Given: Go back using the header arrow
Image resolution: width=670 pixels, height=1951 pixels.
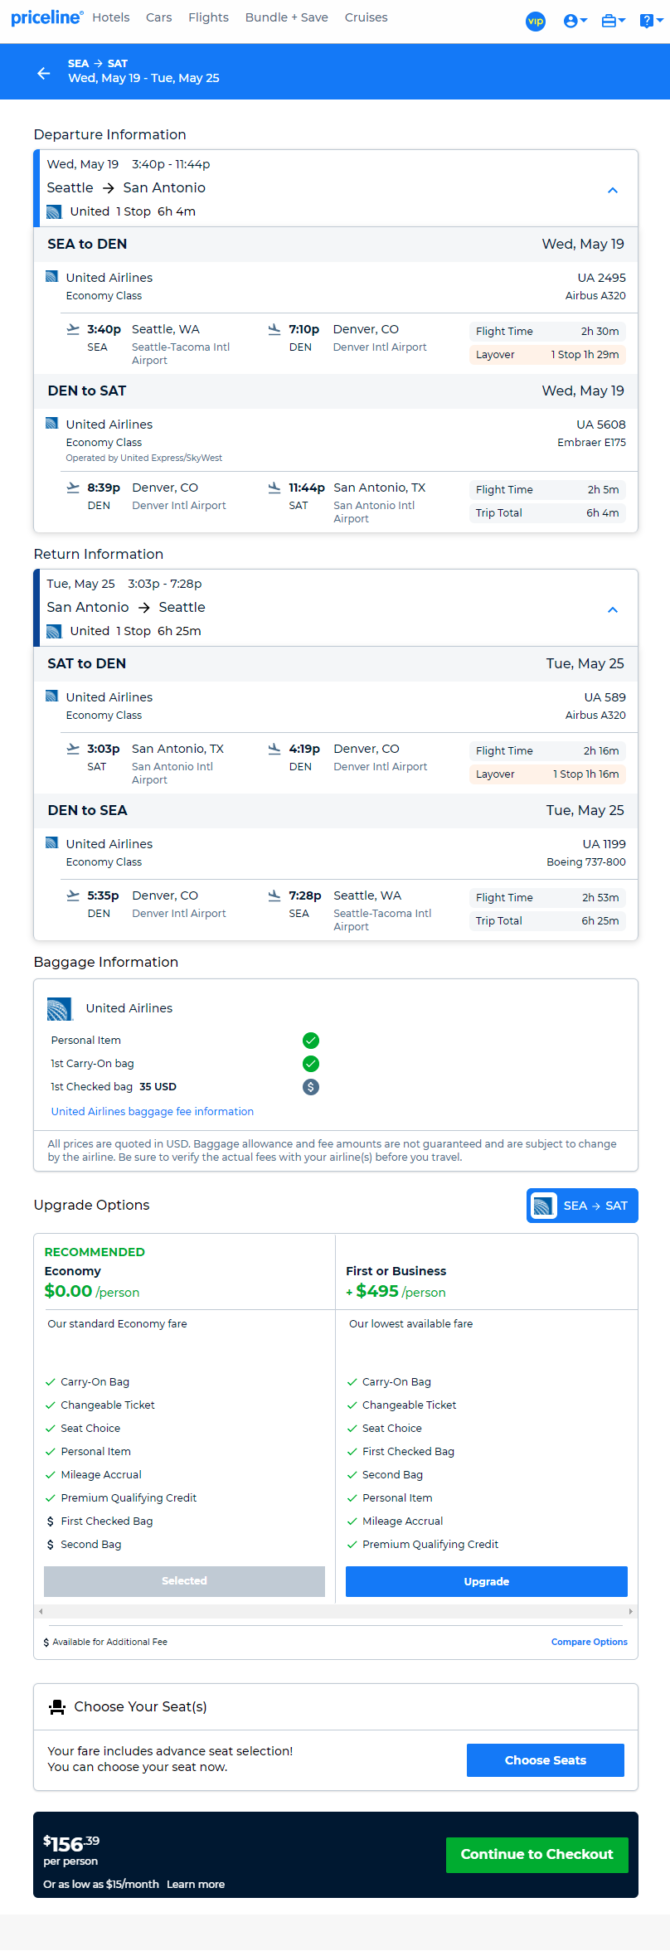Looking at the screenshot, I should tap(43, 73).
